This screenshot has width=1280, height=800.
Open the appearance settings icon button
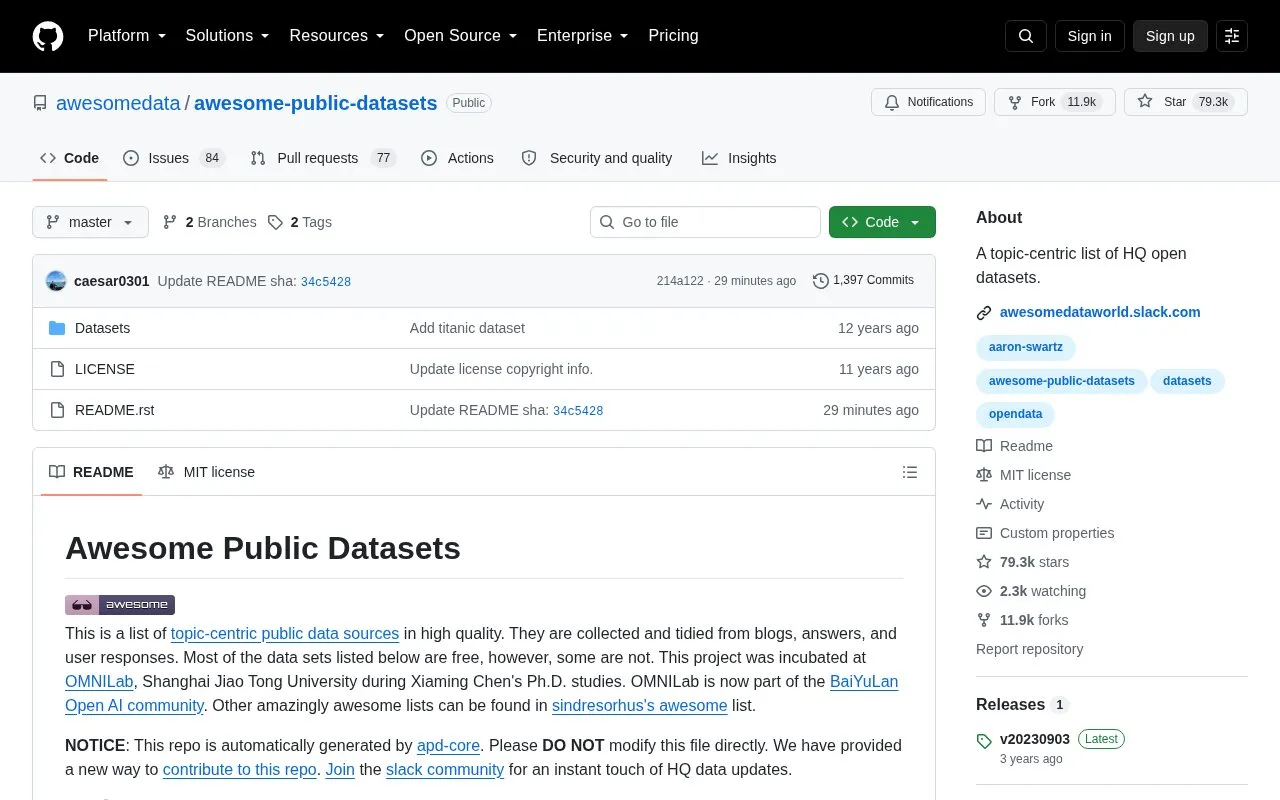pyautogui.click(x=1232, y=36)
